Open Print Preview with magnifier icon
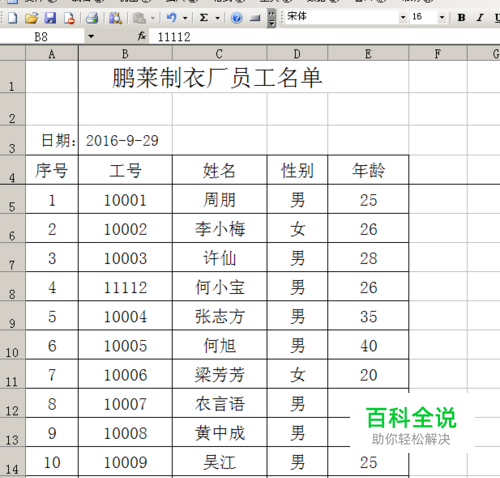500x478 pixels. pos(115,18)
